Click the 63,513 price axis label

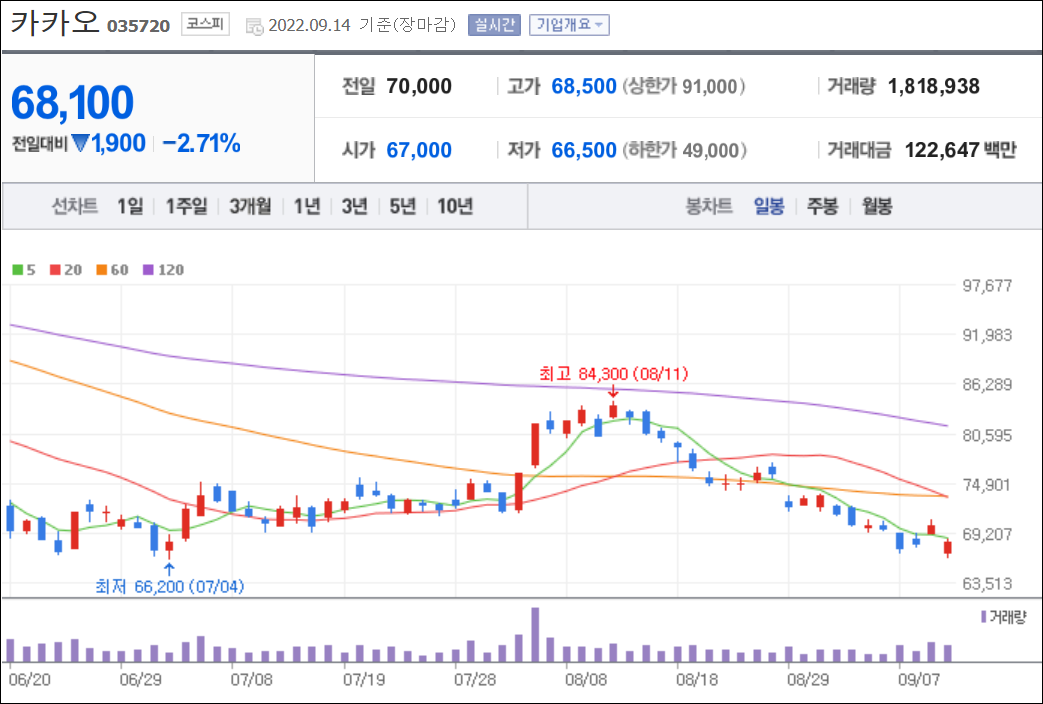coord(987,584)
